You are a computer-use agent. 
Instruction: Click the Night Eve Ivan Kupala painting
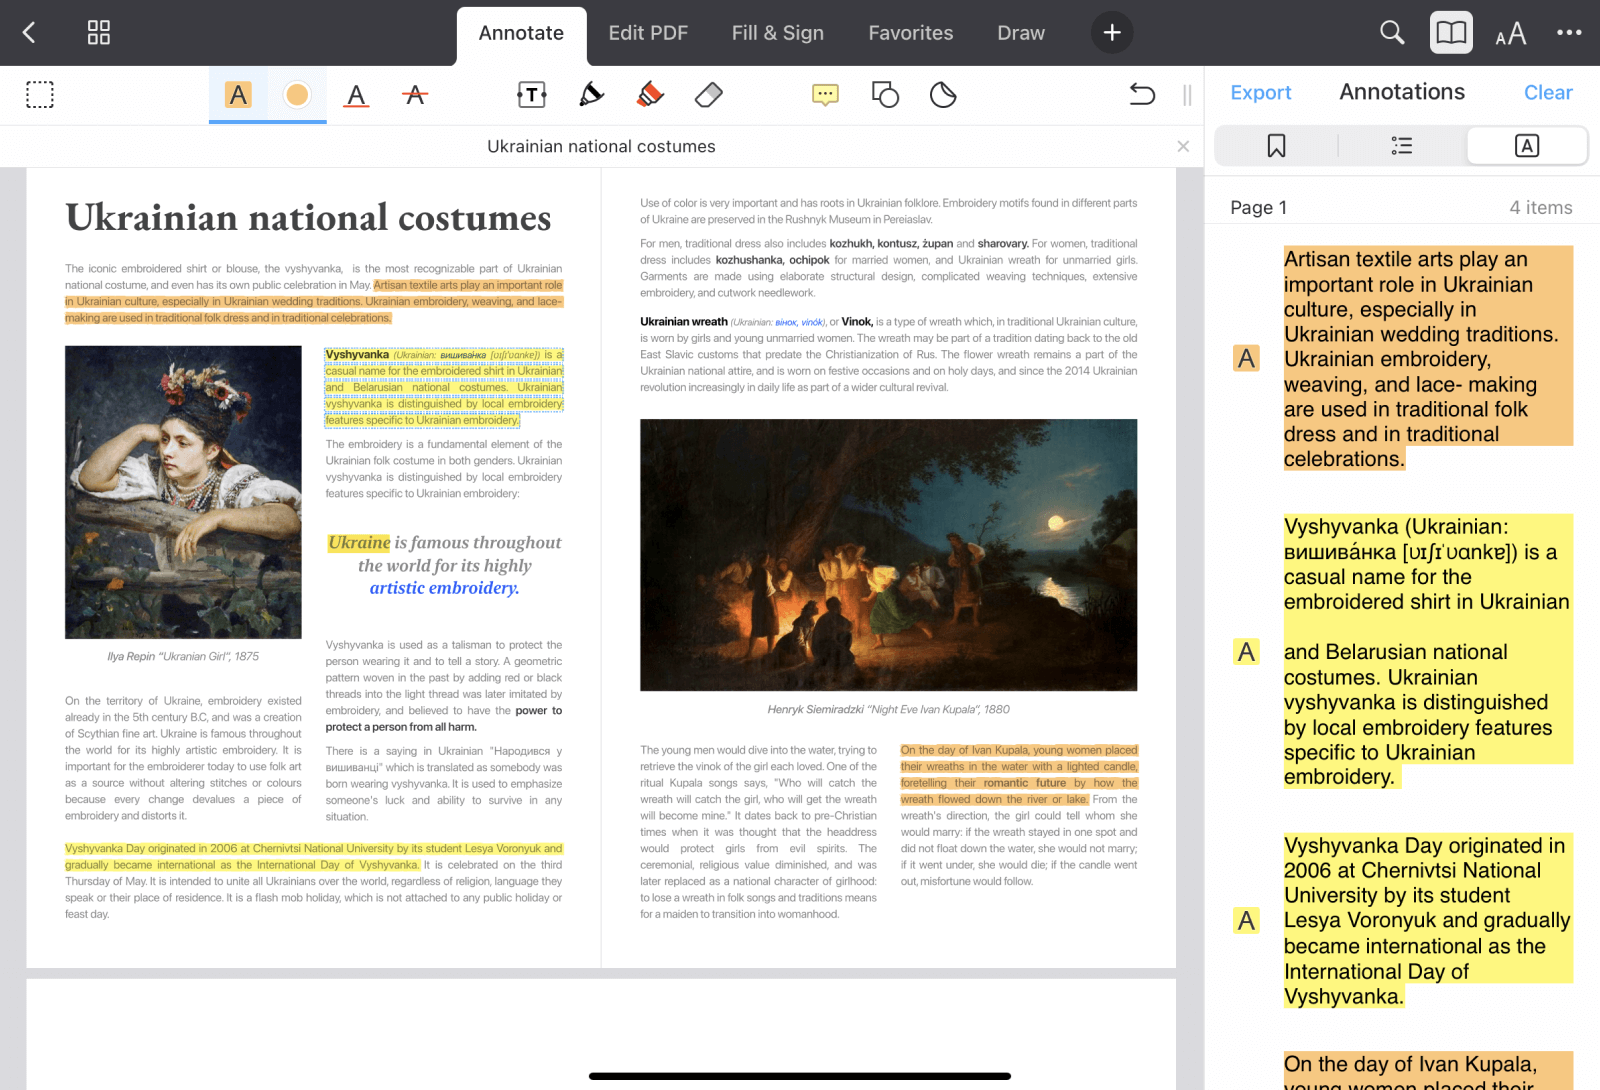888,555
